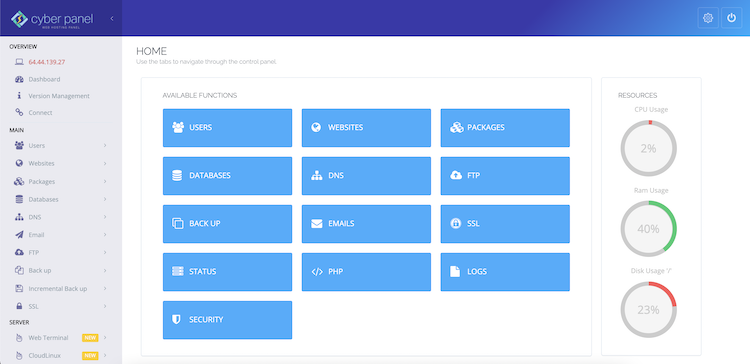Image resolution: width=750 pixels, height=364 pixels.
Task: Click the power logout icon
Action: point(731,18)
